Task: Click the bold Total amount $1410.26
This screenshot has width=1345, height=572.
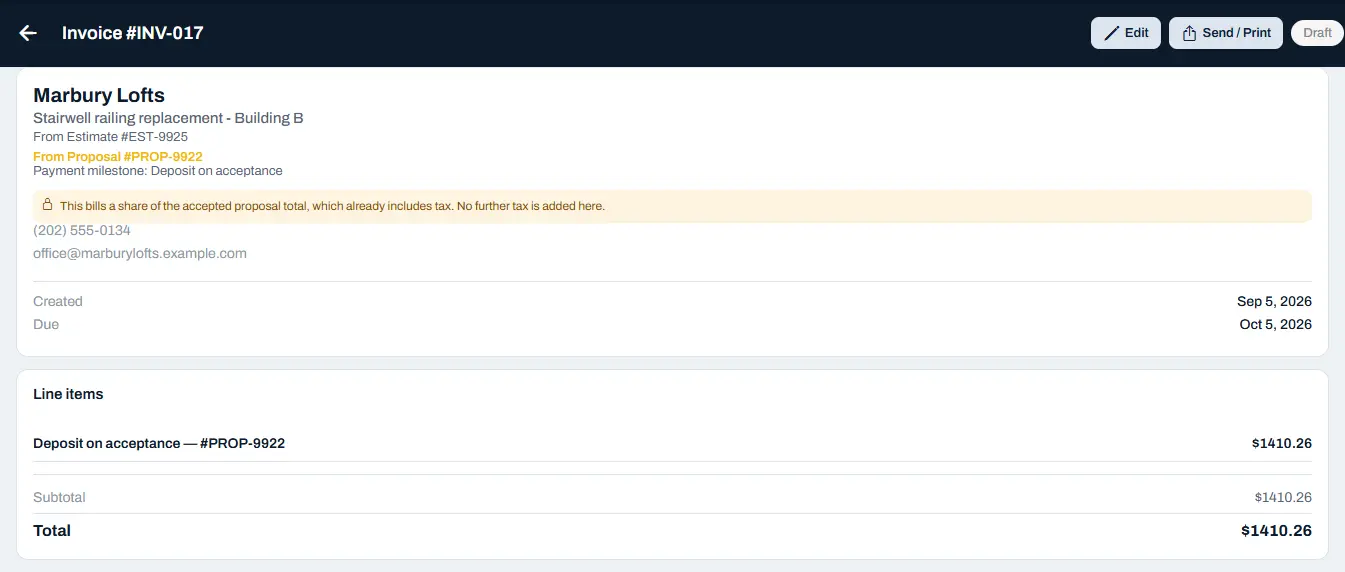Action: pos(1276,531)
